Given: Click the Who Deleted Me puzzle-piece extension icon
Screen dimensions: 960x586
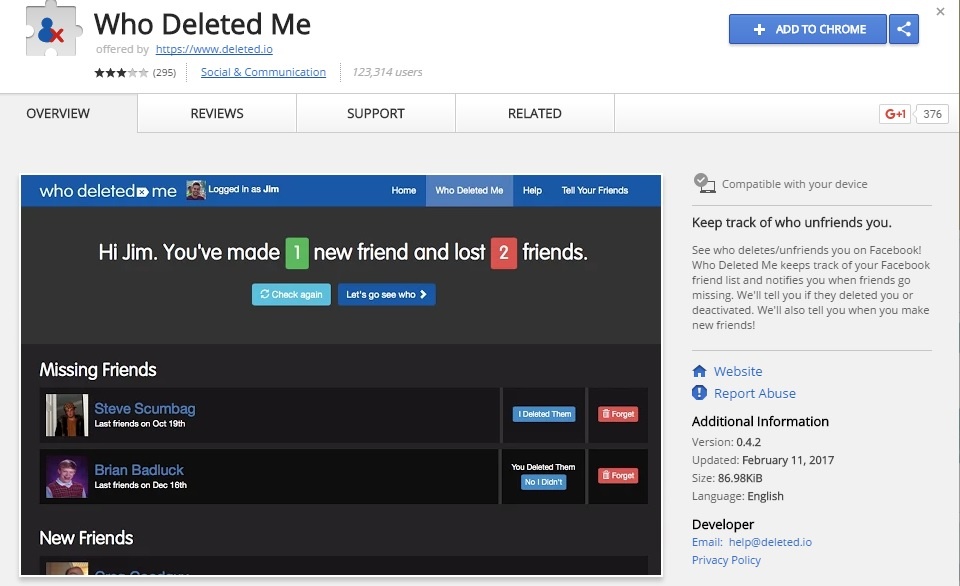Looking at the screenshot, I should point(53,29).
